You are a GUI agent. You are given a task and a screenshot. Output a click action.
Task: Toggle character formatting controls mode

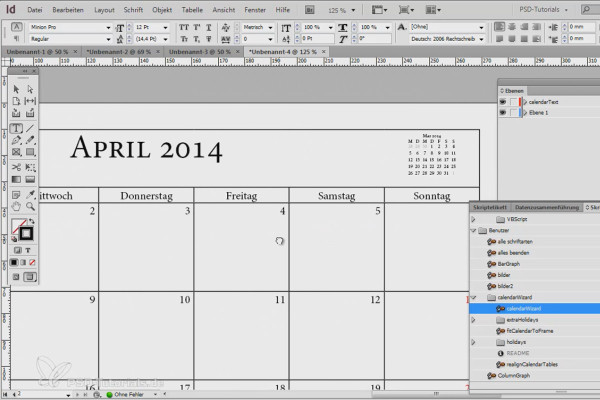point(16,27)
